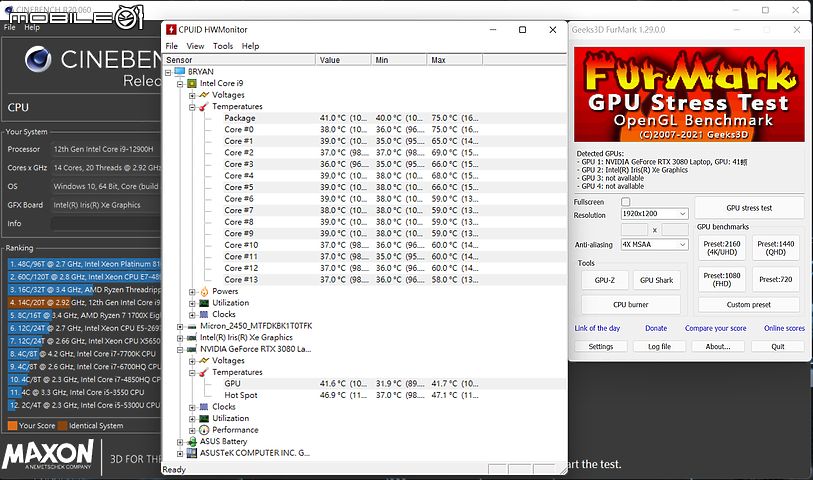Open FurMark Settings
The height and width of the screenshot is (480, 813).
pyautogui.click(x=601, y=347)
